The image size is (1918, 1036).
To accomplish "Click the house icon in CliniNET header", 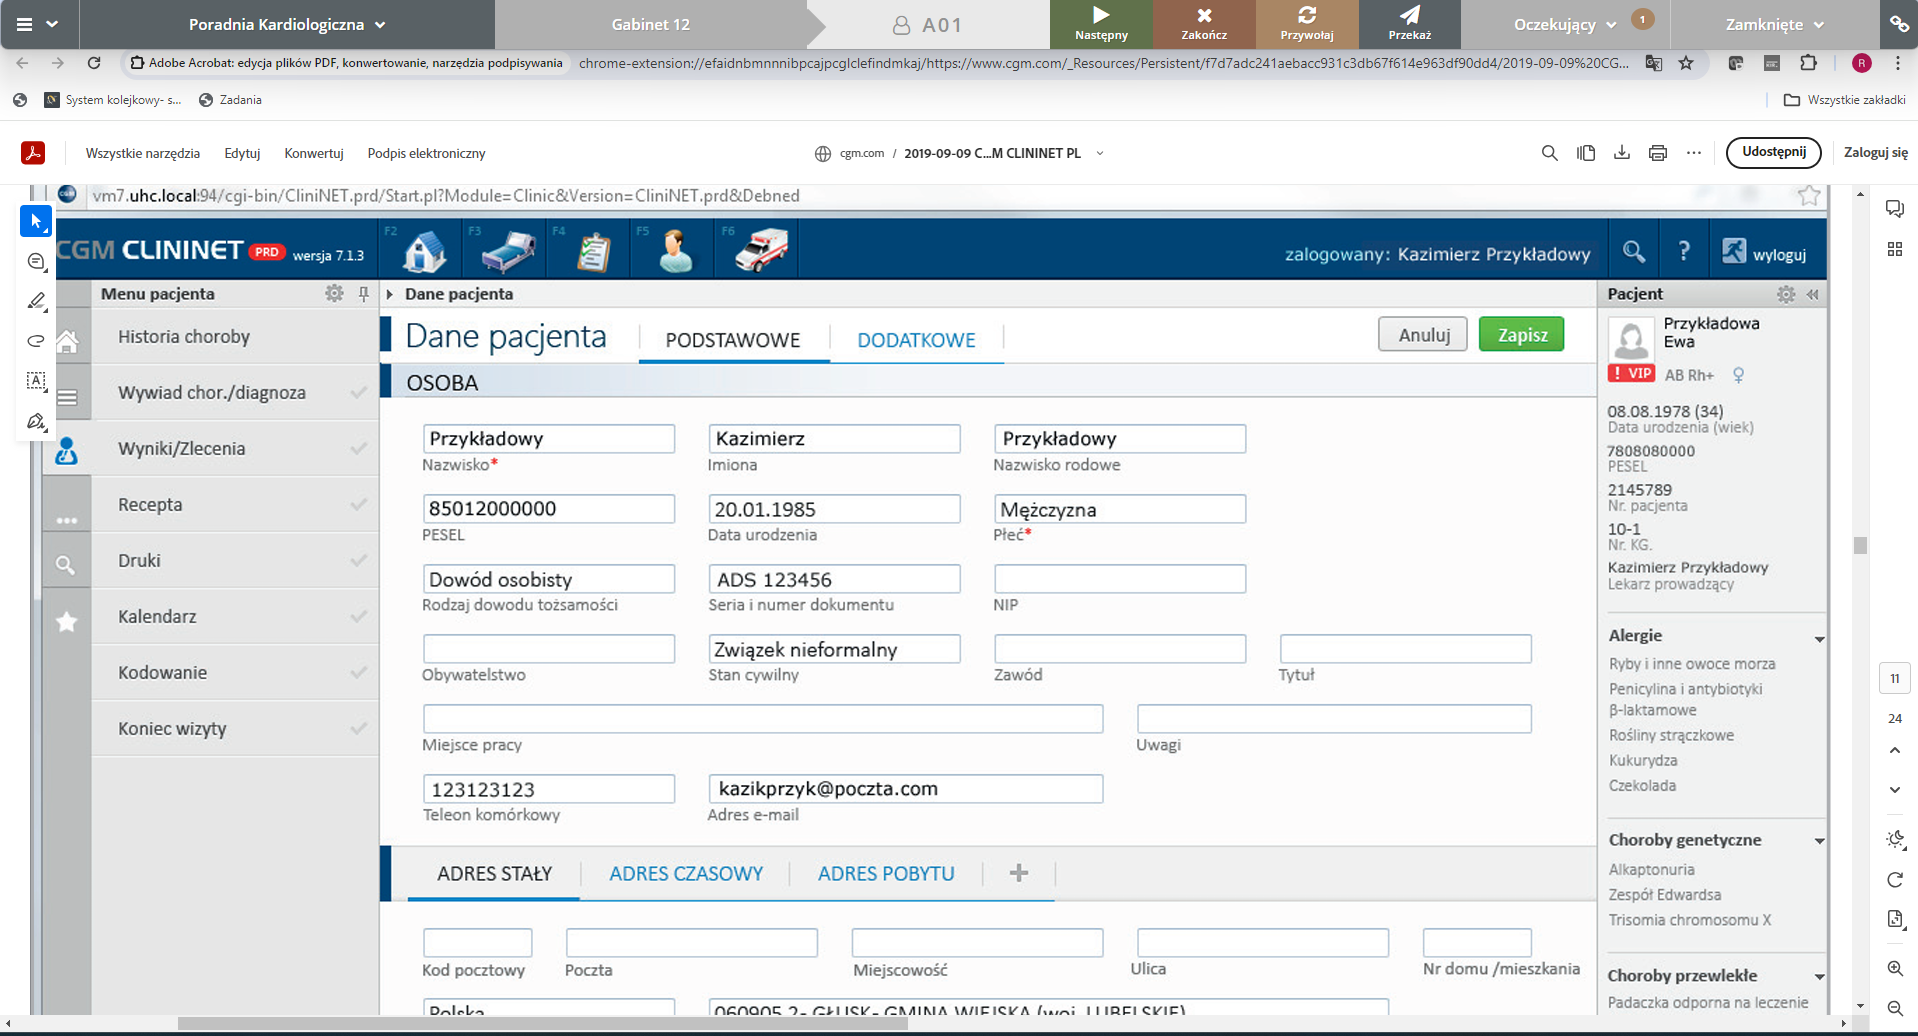I will pos(424,250).
